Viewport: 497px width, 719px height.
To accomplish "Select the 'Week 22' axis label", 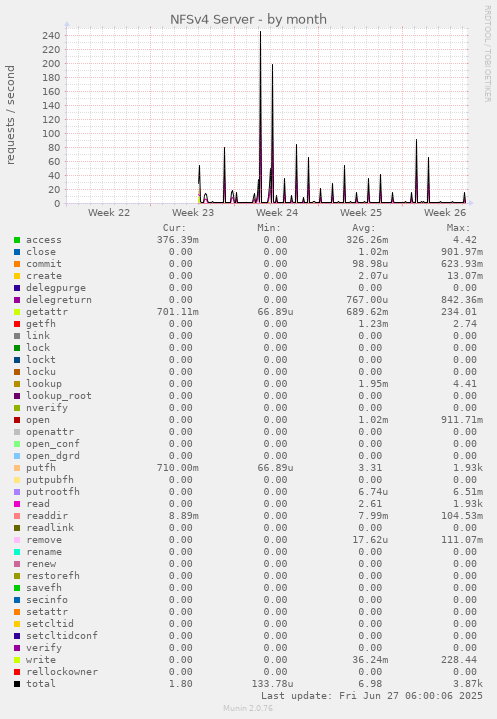I will coord(109,213).
